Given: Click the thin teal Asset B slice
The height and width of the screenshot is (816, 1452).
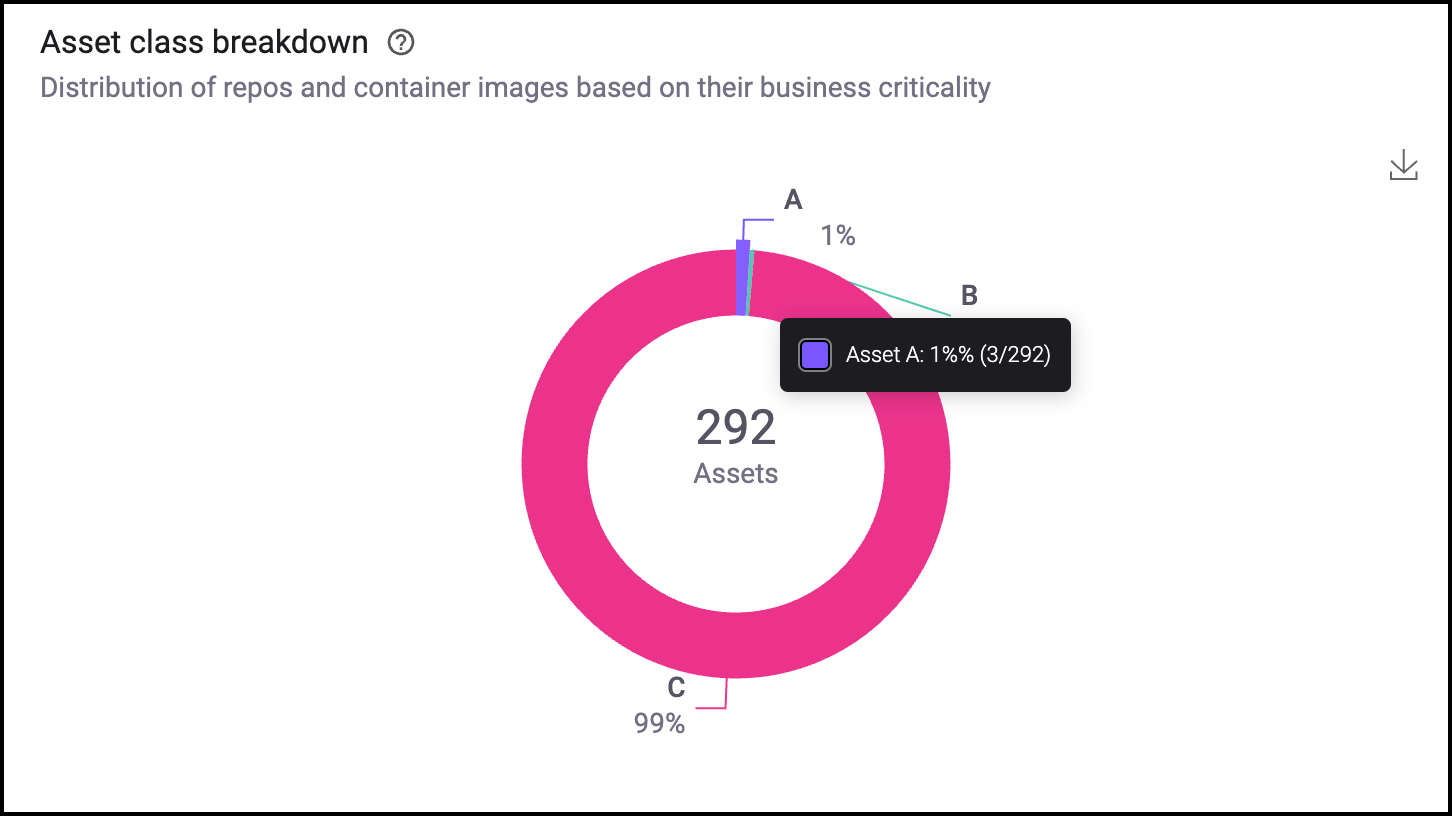Looking at the screenshot, I should pyautogui.click(x=750, y=283).
